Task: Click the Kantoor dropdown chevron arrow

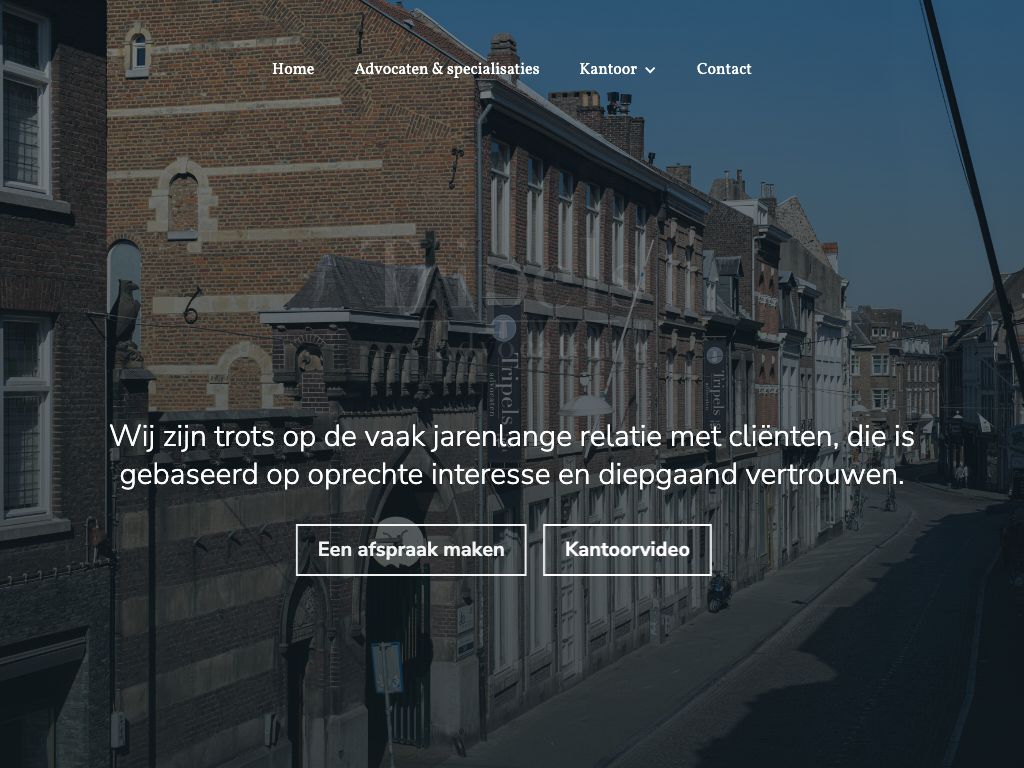Action: [x=650, y=70]
